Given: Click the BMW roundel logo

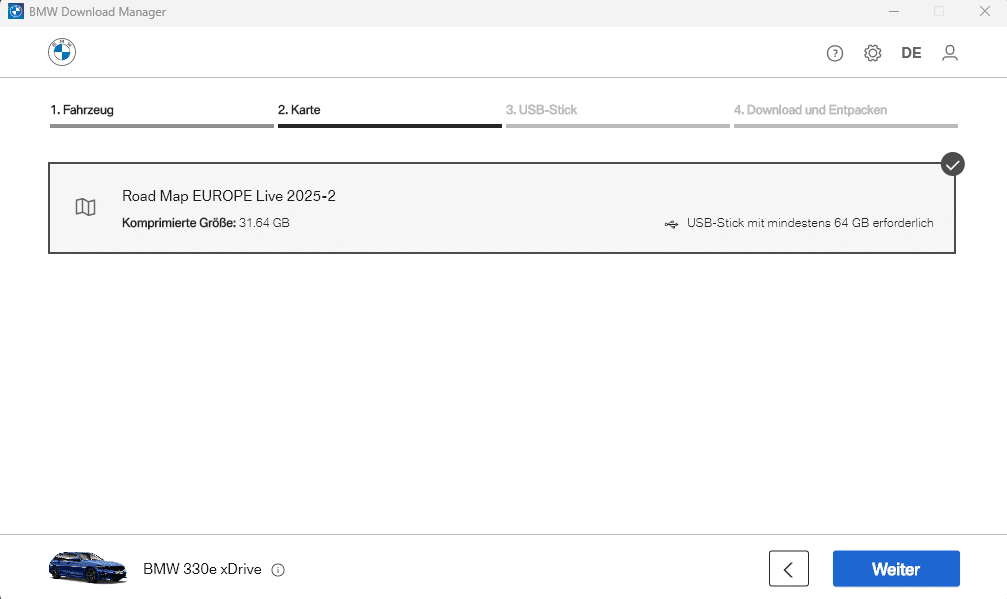Looking at the screenshot, I should pyautogui.click(x=62, y=52).
